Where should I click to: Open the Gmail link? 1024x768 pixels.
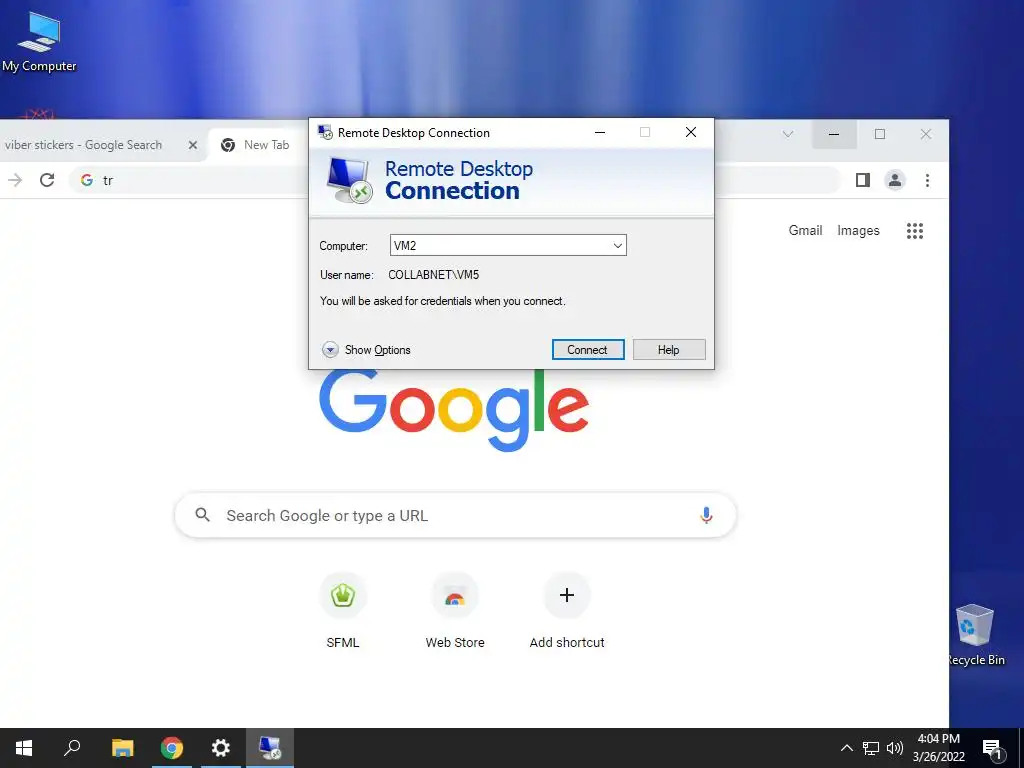click(805, 231)
